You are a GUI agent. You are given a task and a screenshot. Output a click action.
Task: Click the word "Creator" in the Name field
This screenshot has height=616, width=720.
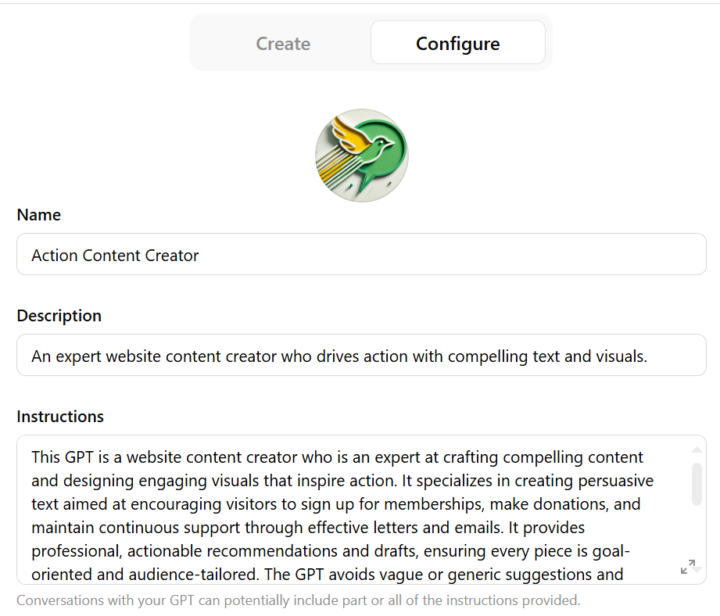pos(171,256)
